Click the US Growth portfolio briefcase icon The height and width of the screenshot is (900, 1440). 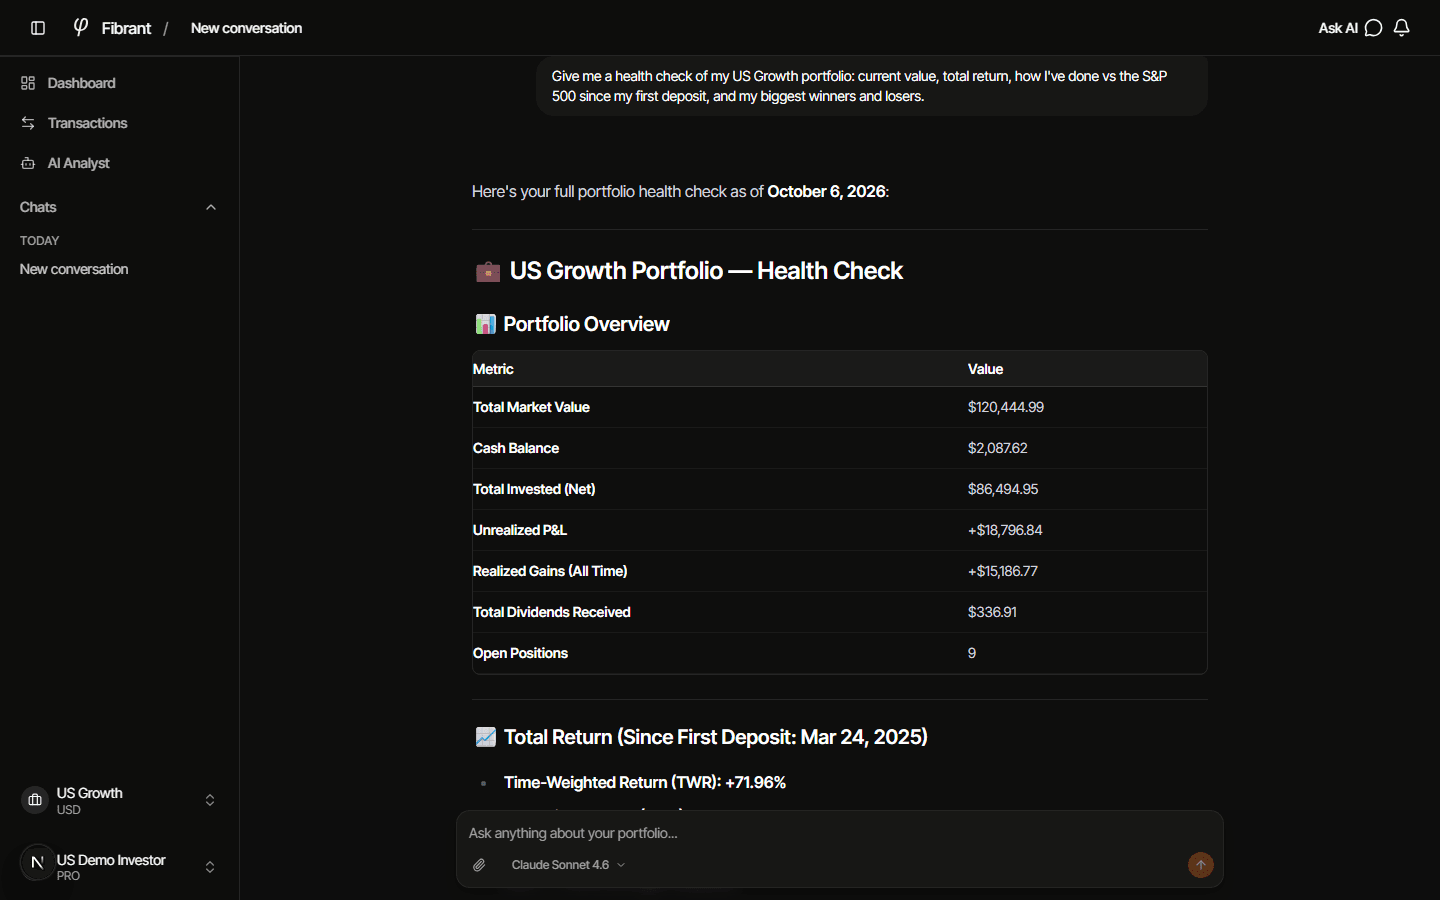click(x=35, y=800)
